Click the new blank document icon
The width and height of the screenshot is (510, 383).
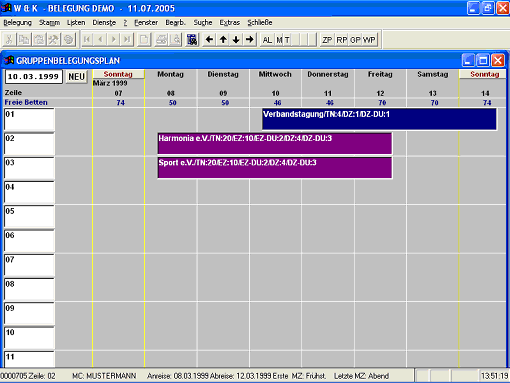tap(144, 40)
